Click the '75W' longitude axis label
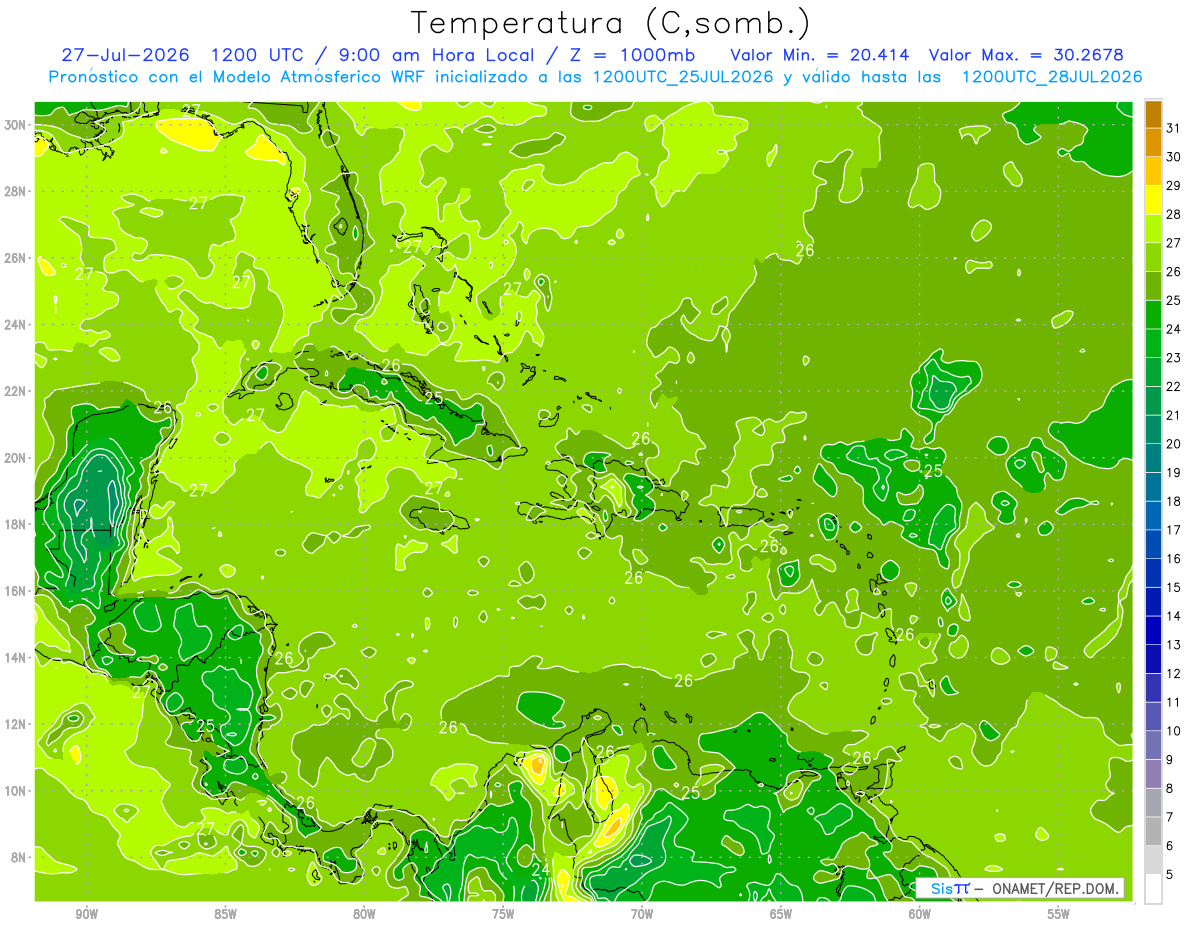 pyautogui.click(x=503, y=914)
